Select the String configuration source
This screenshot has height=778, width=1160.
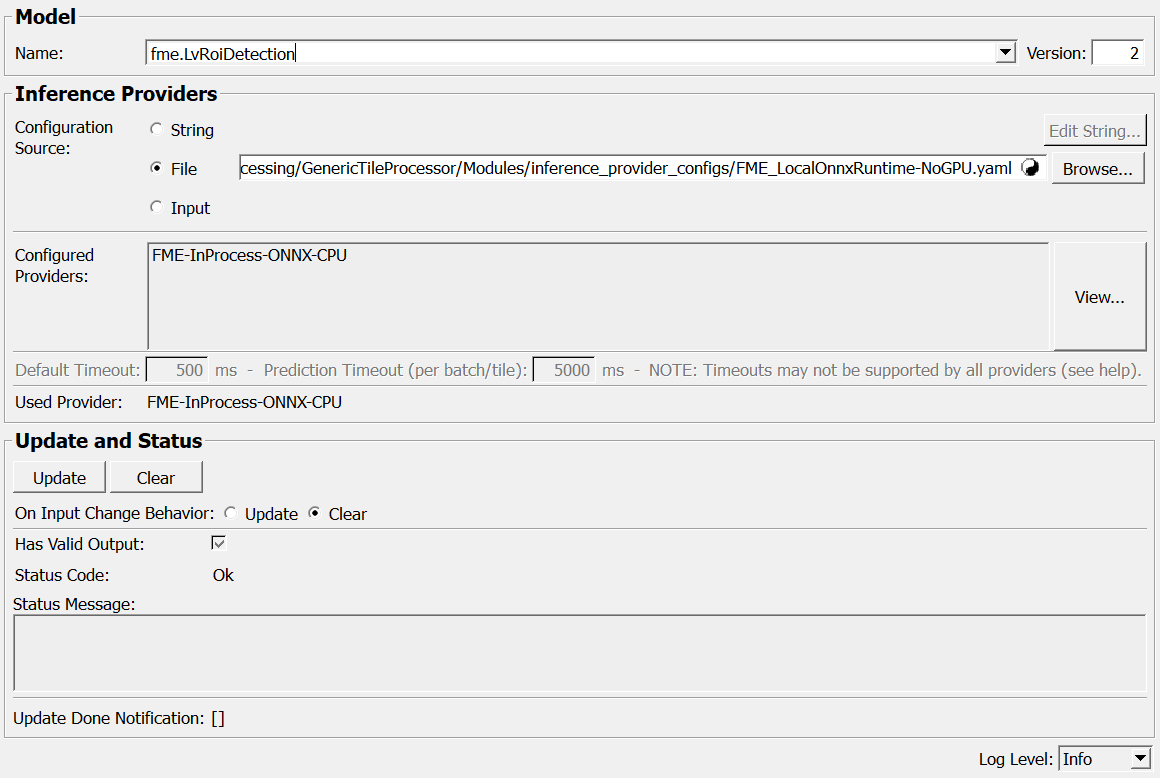click(156, 129)
